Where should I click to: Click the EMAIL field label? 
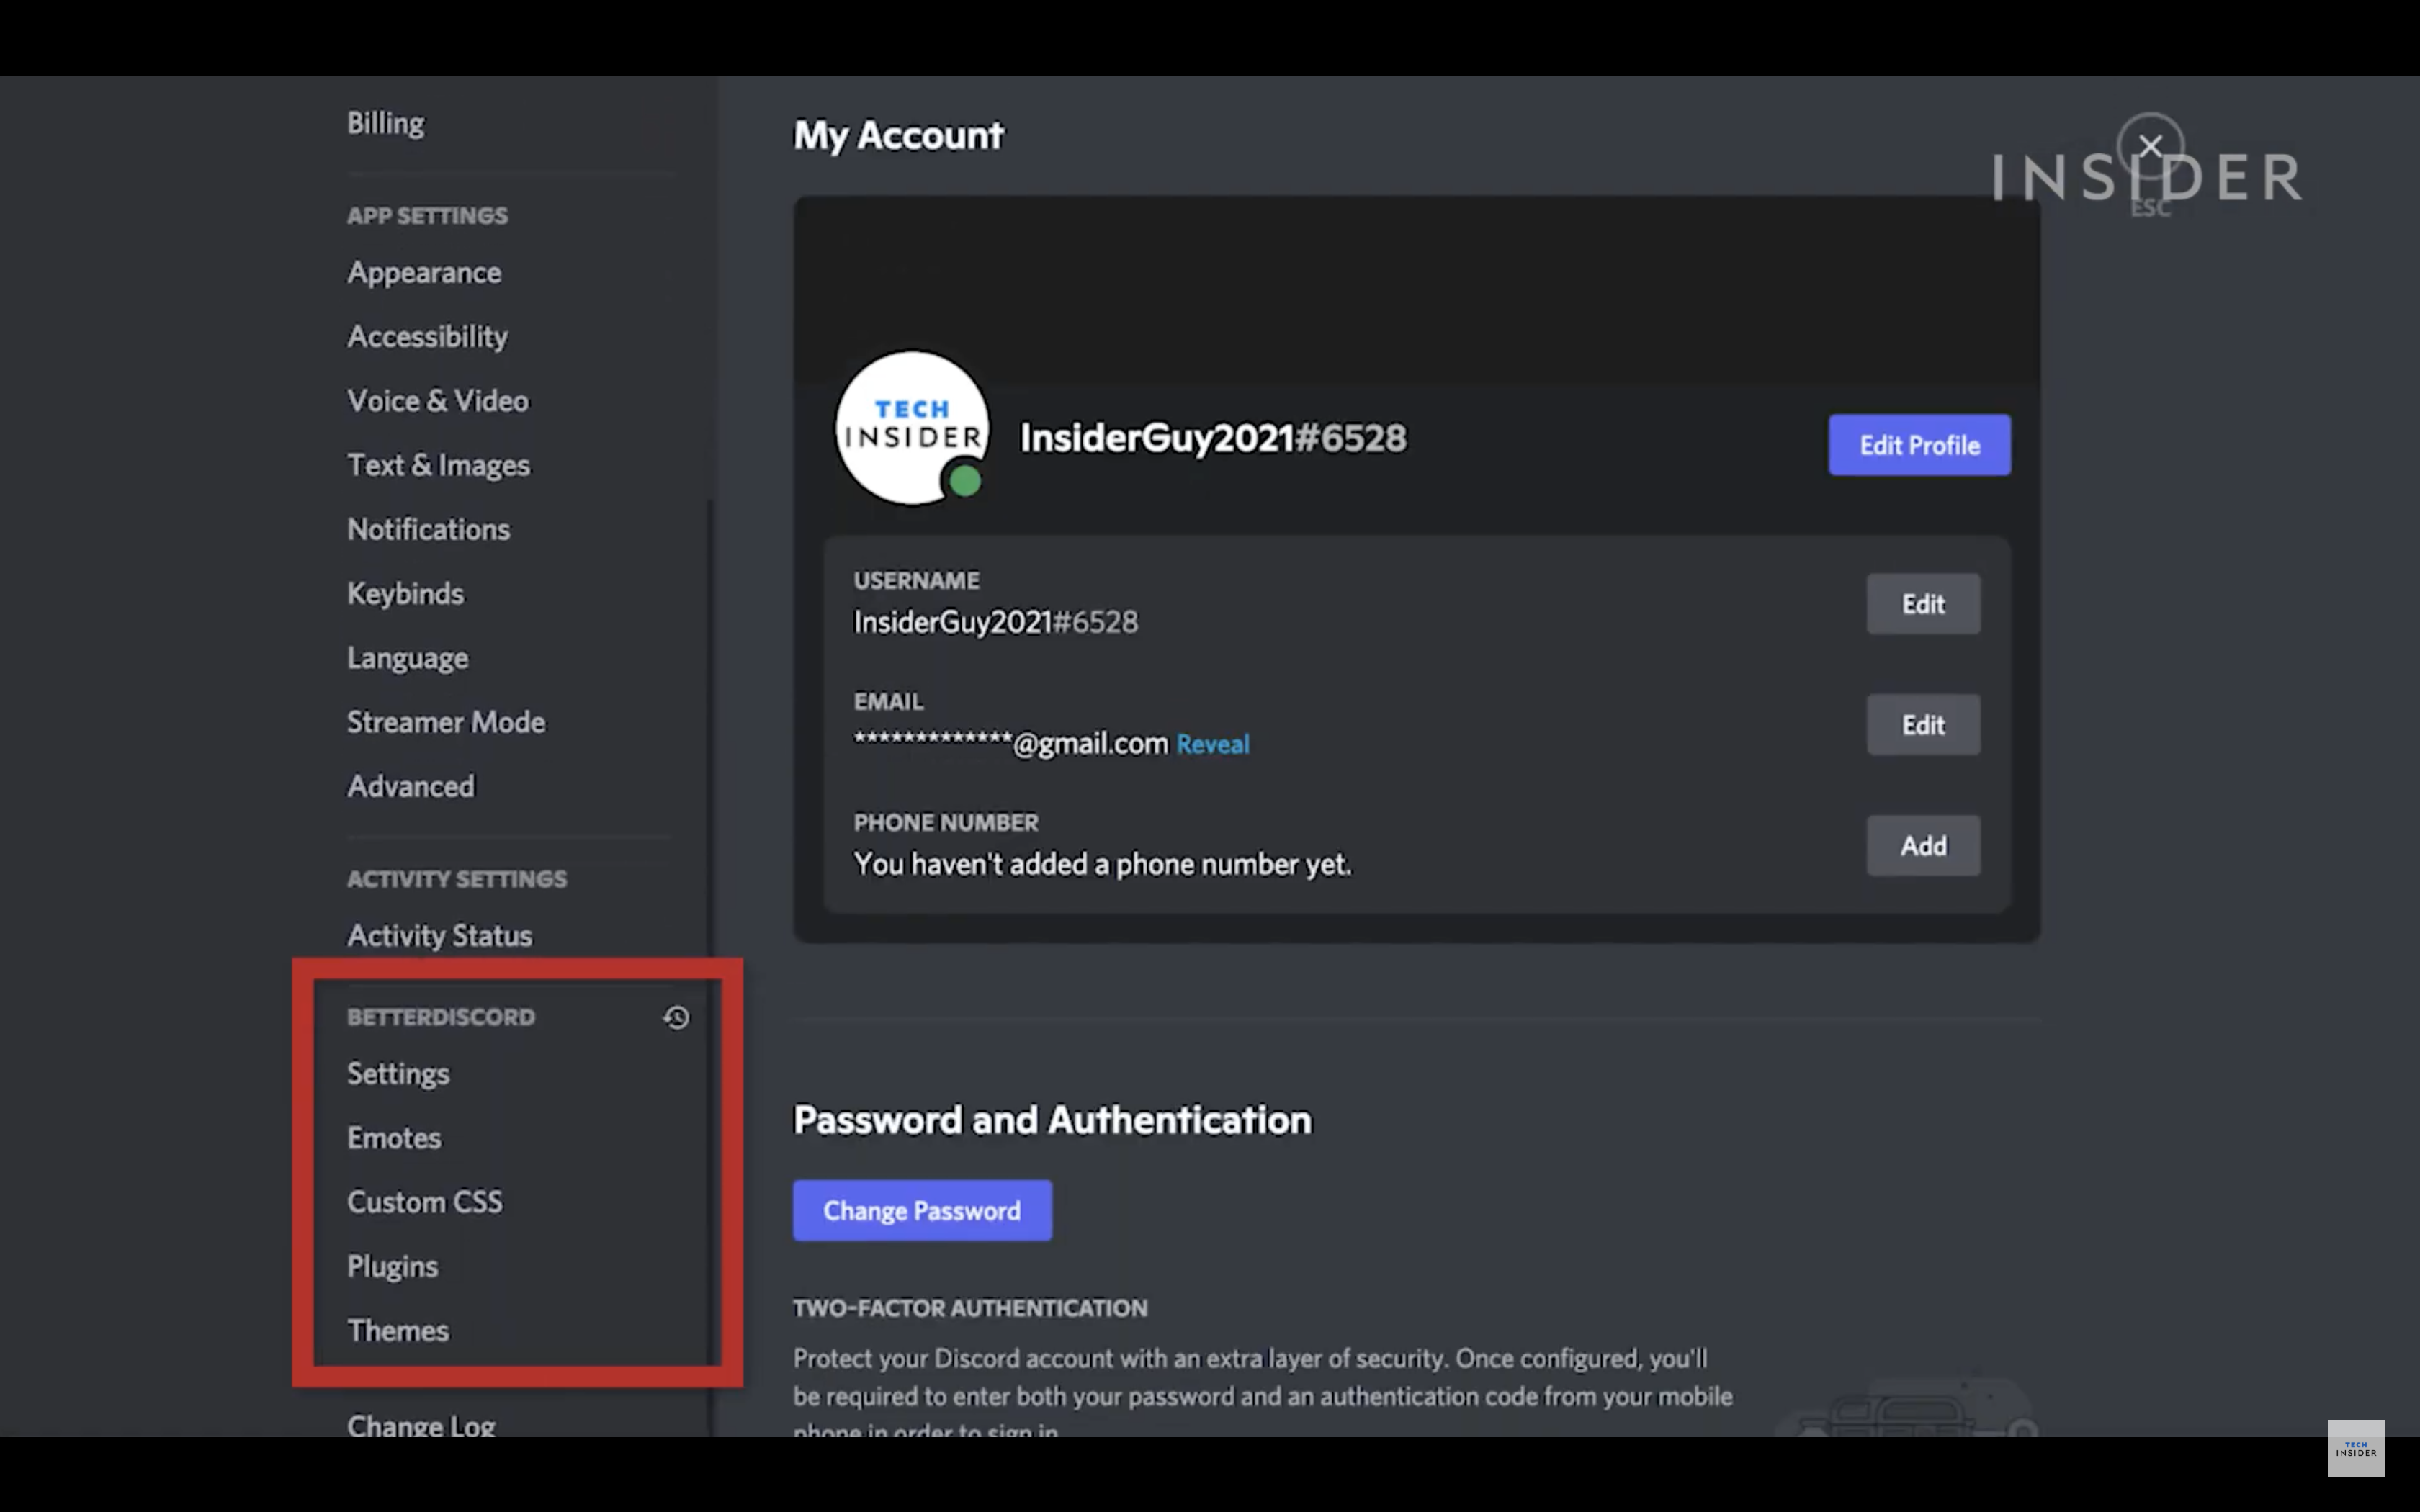point(888,701)
